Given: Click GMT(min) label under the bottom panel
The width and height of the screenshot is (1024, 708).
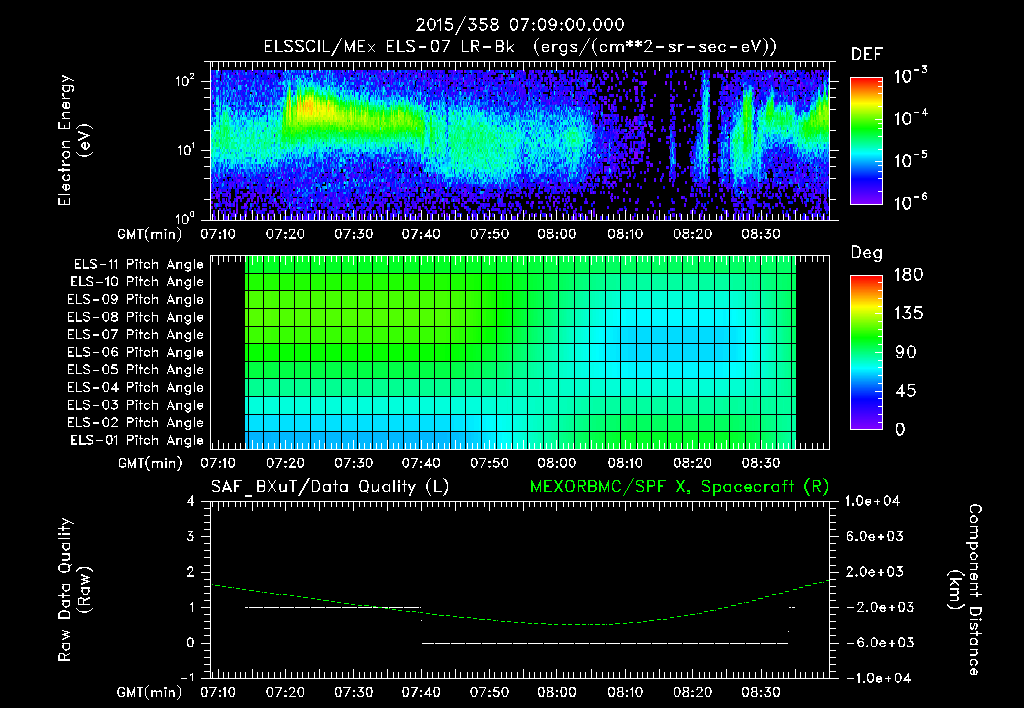Looking at the screenshot, I should click(x=150, y=692).
